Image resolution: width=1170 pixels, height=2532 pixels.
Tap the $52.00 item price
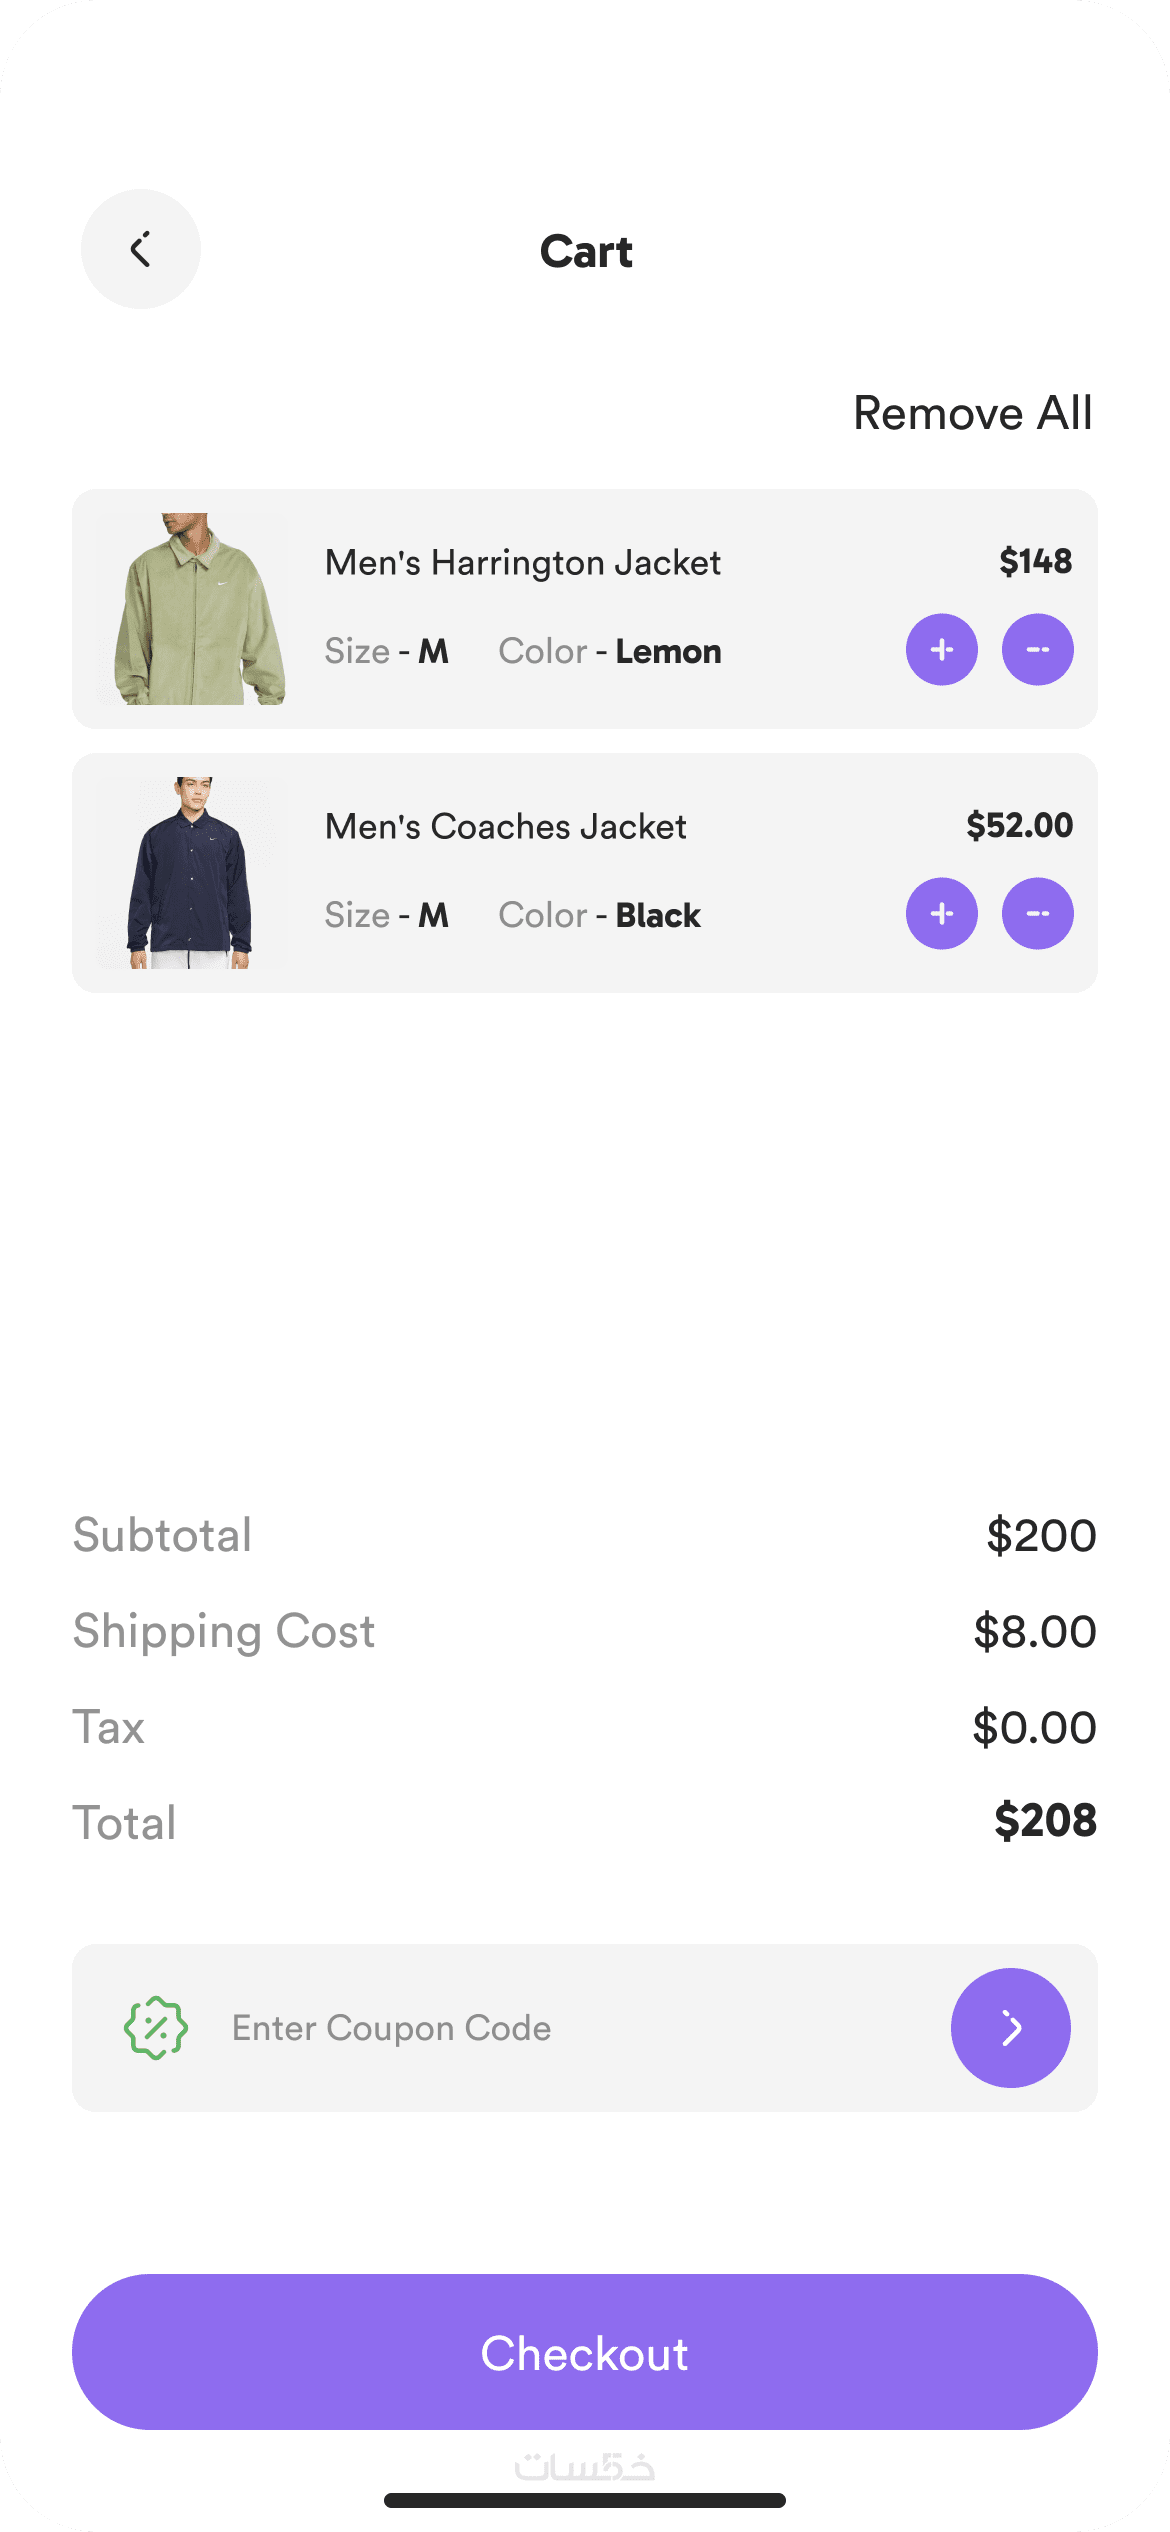(x=1019, y=826)
